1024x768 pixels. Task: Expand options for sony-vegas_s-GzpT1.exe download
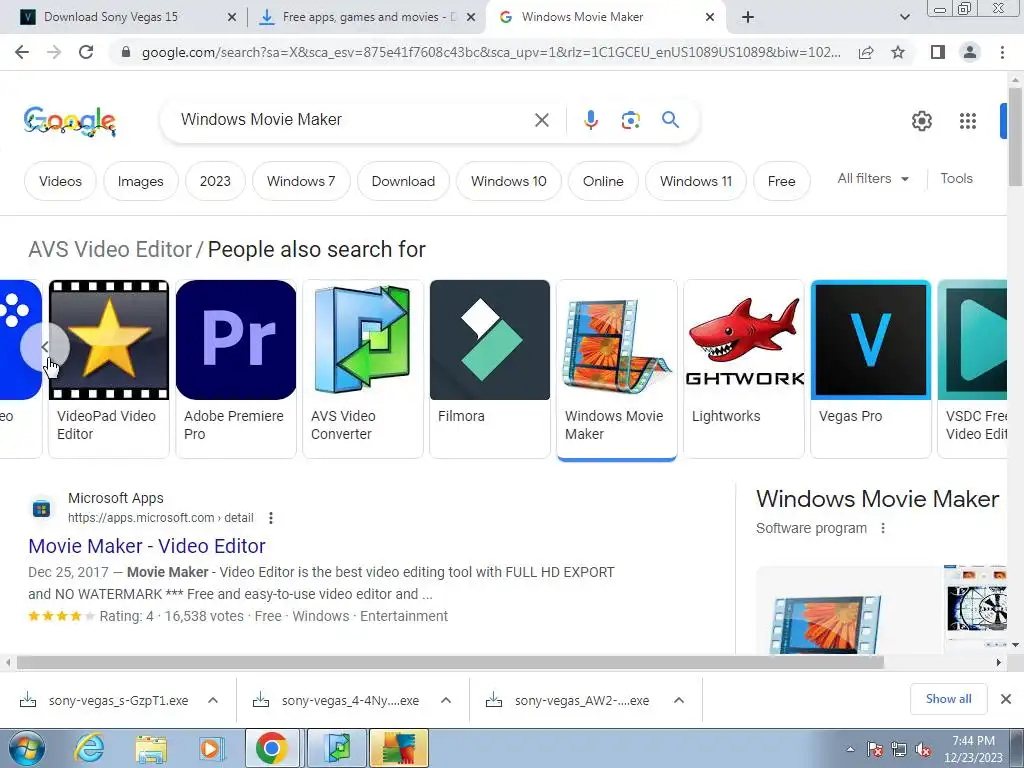click(x=213, y=701)
